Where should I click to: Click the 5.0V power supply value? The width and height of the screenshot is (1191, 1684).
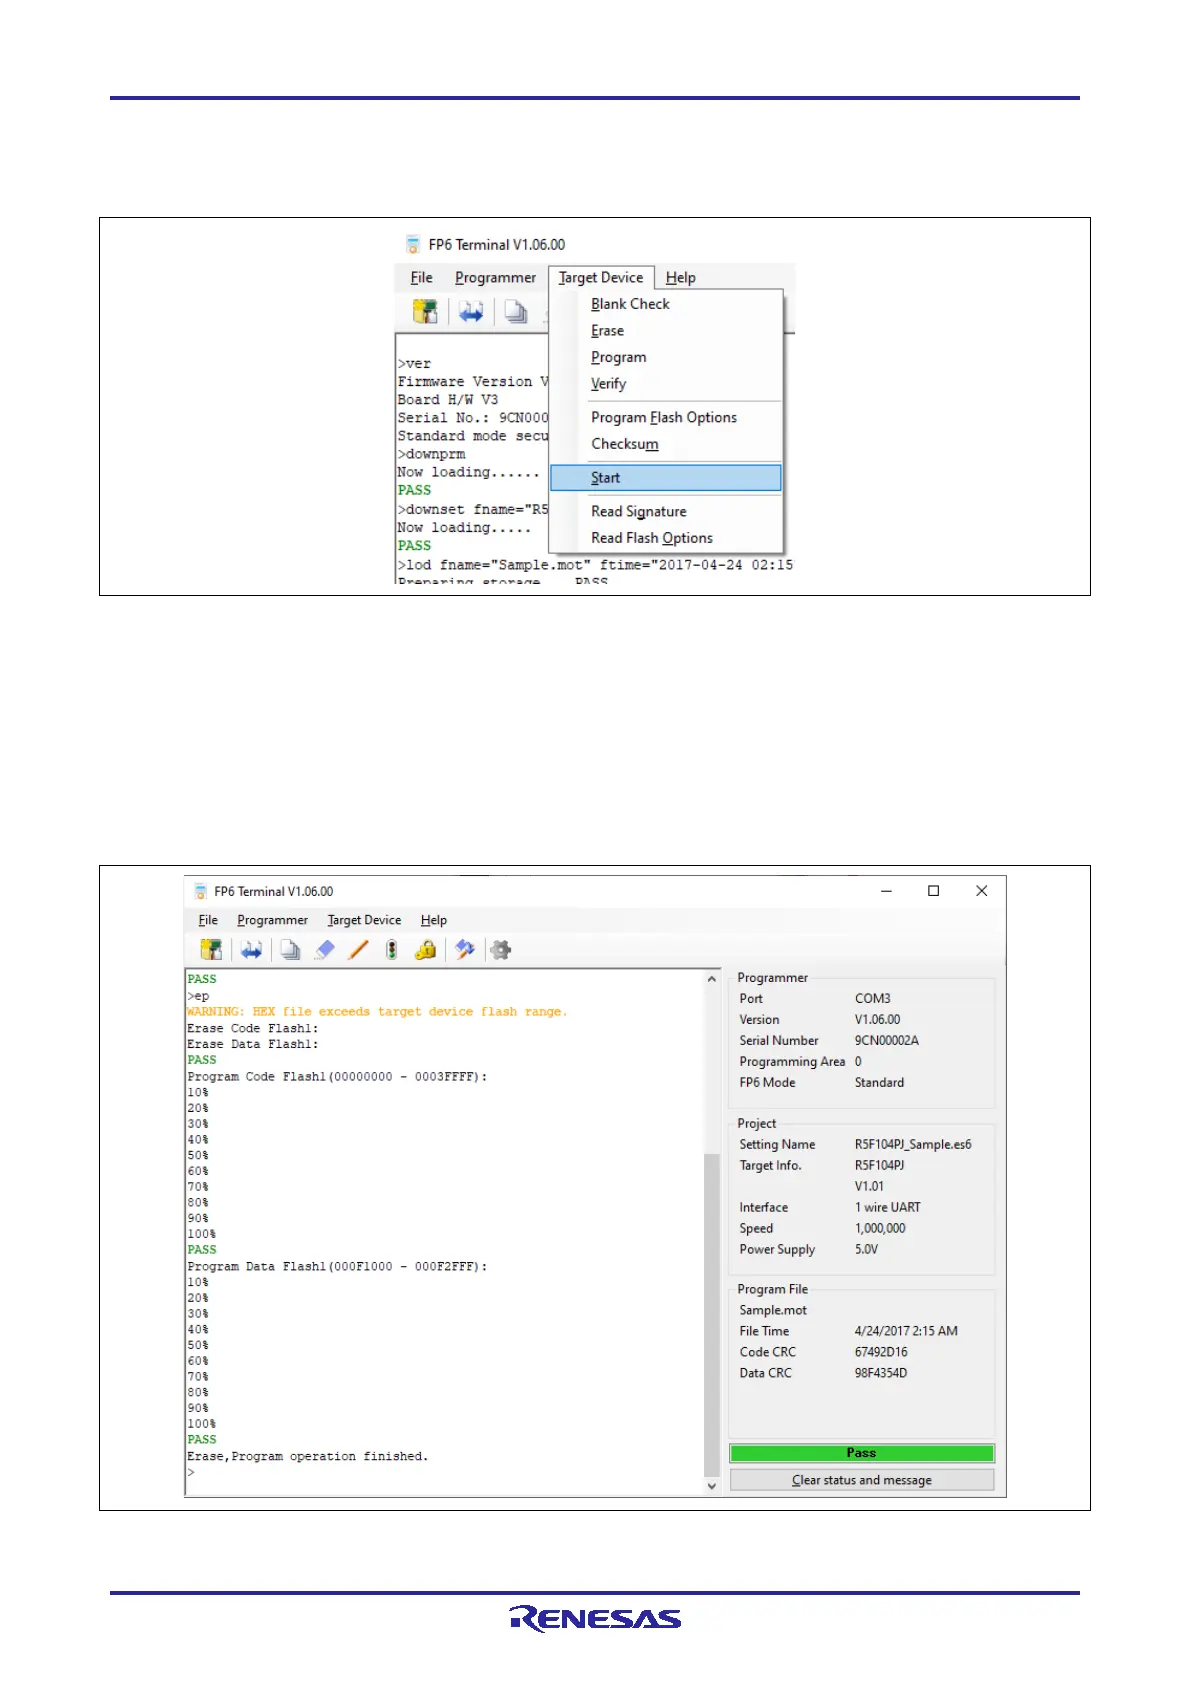866,1250
